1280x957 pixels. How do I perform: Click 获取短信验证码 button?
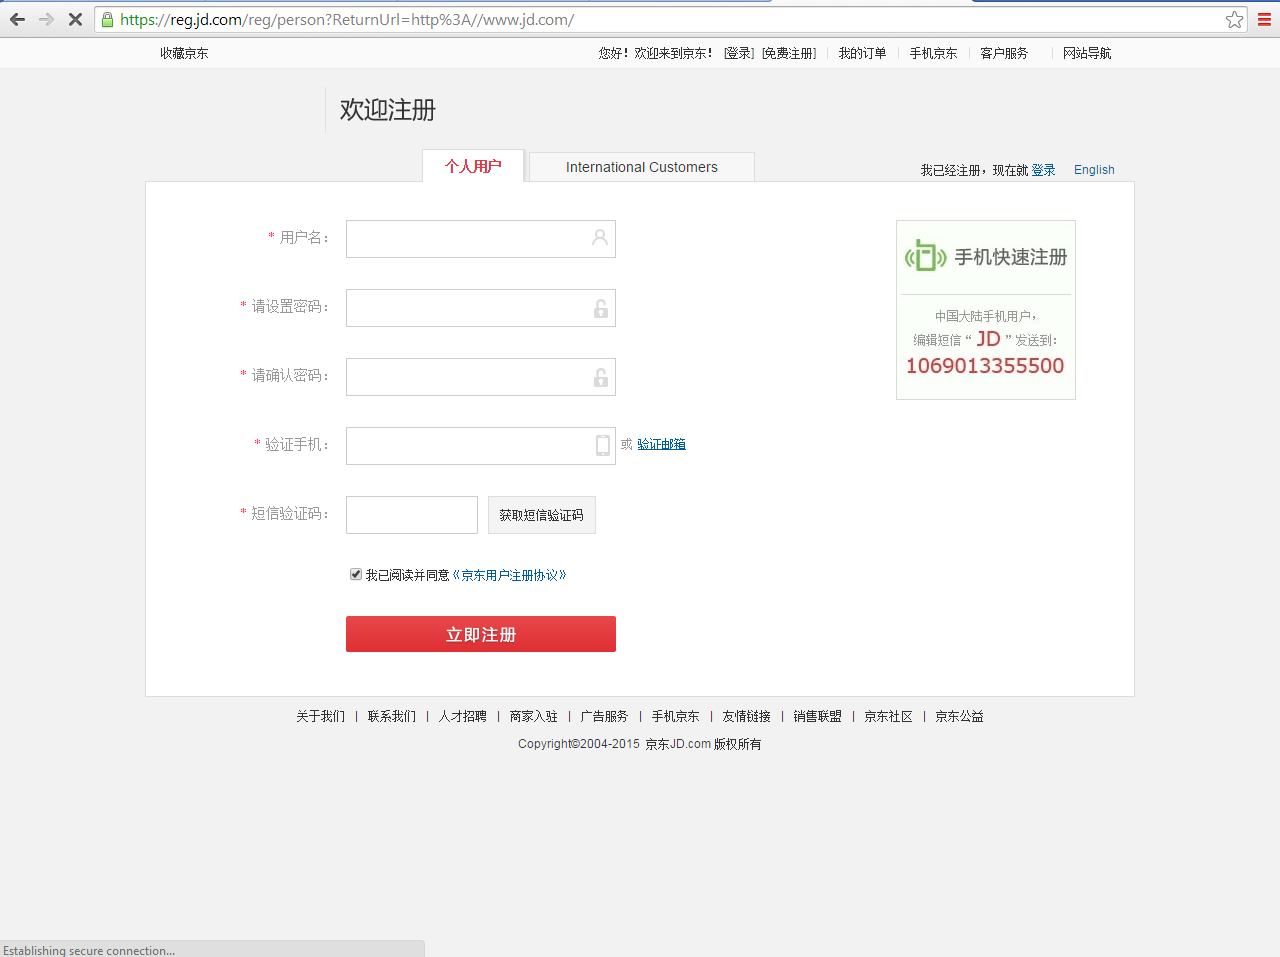542,515
